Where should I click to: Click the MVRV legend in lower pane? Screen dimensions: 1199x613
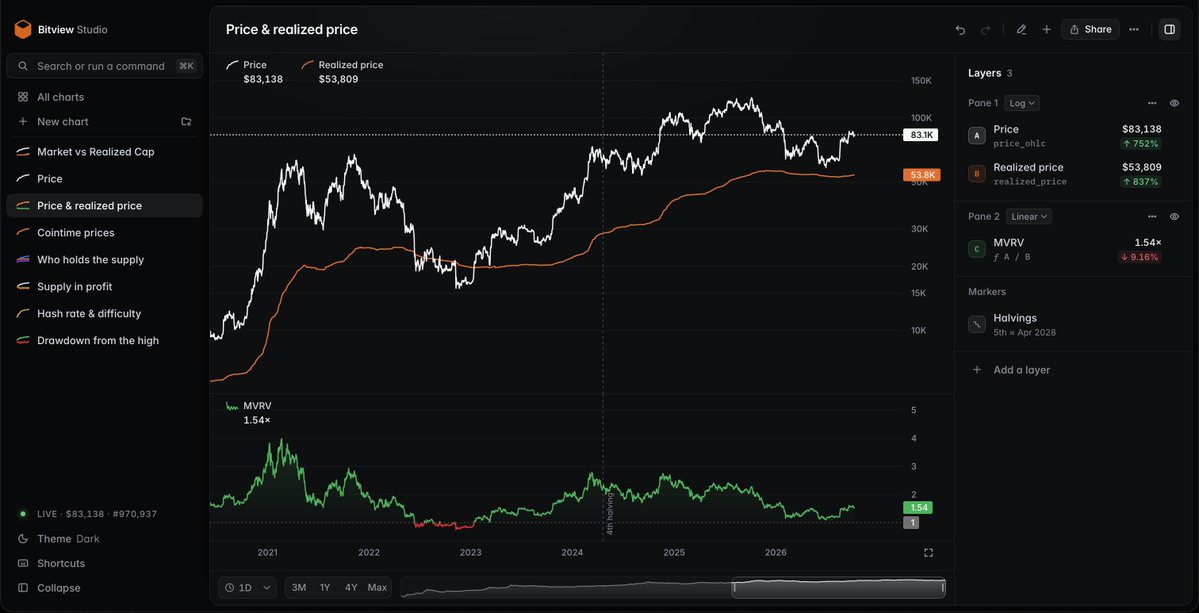point(249,414)
